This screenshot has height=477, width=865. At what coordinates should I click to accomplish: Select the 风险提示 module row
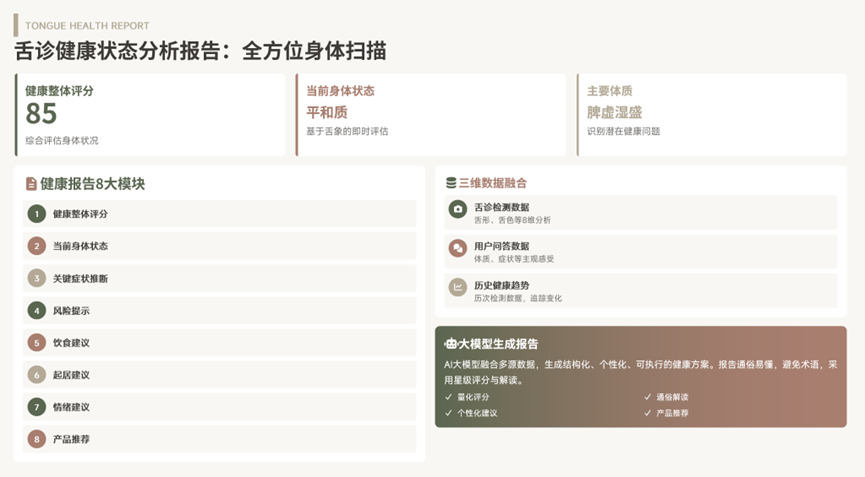(220, 311)
